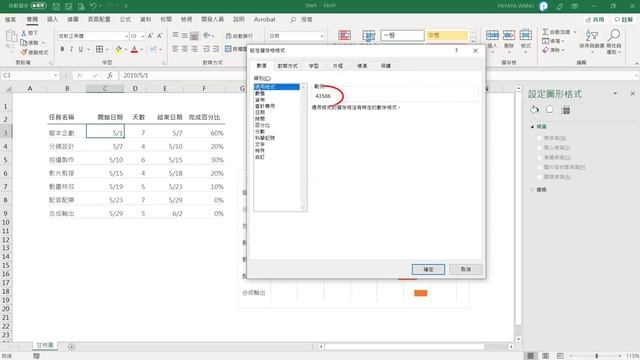Toggle Underline formatting

pyautogui.click(x=80, y=49)
